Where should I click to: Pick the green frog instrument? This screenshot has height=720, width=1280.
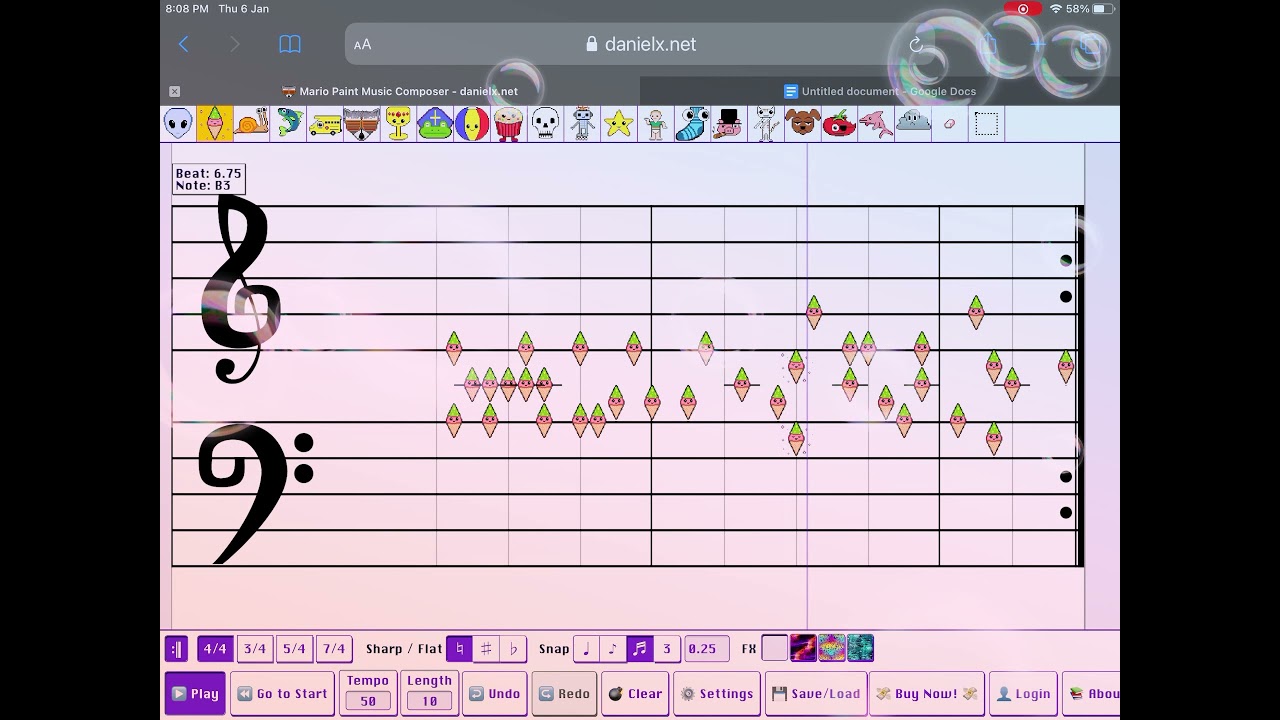tap(435, 124)
